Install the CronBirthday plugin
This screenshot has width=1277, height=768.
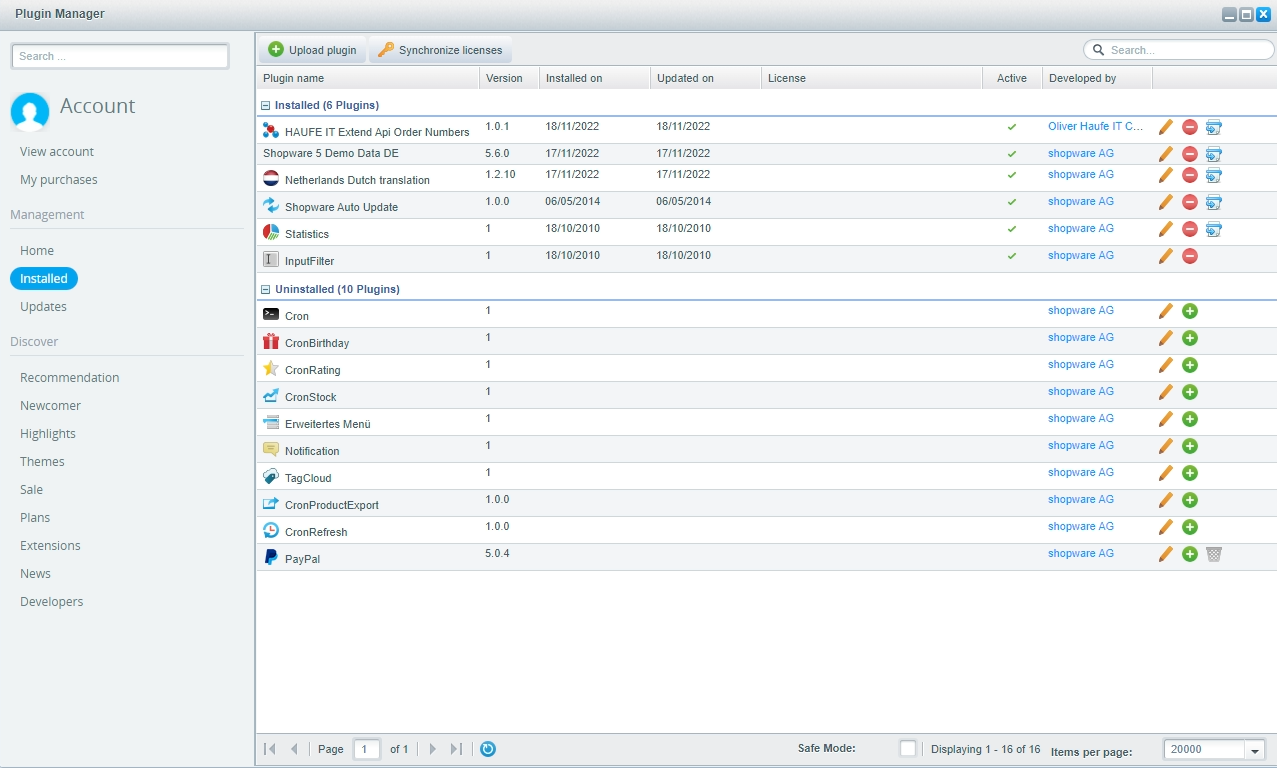point(1190,338)
